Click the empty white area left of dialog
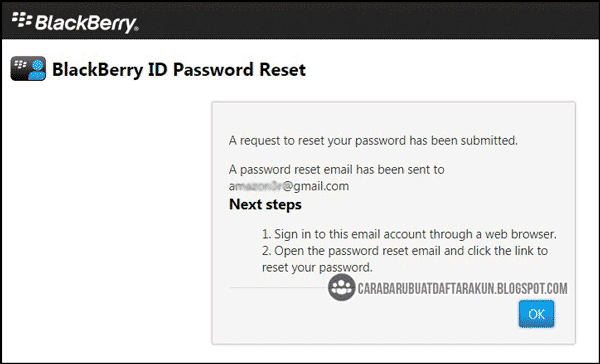The height and width of the screenshot is (364, 600). 107,222
